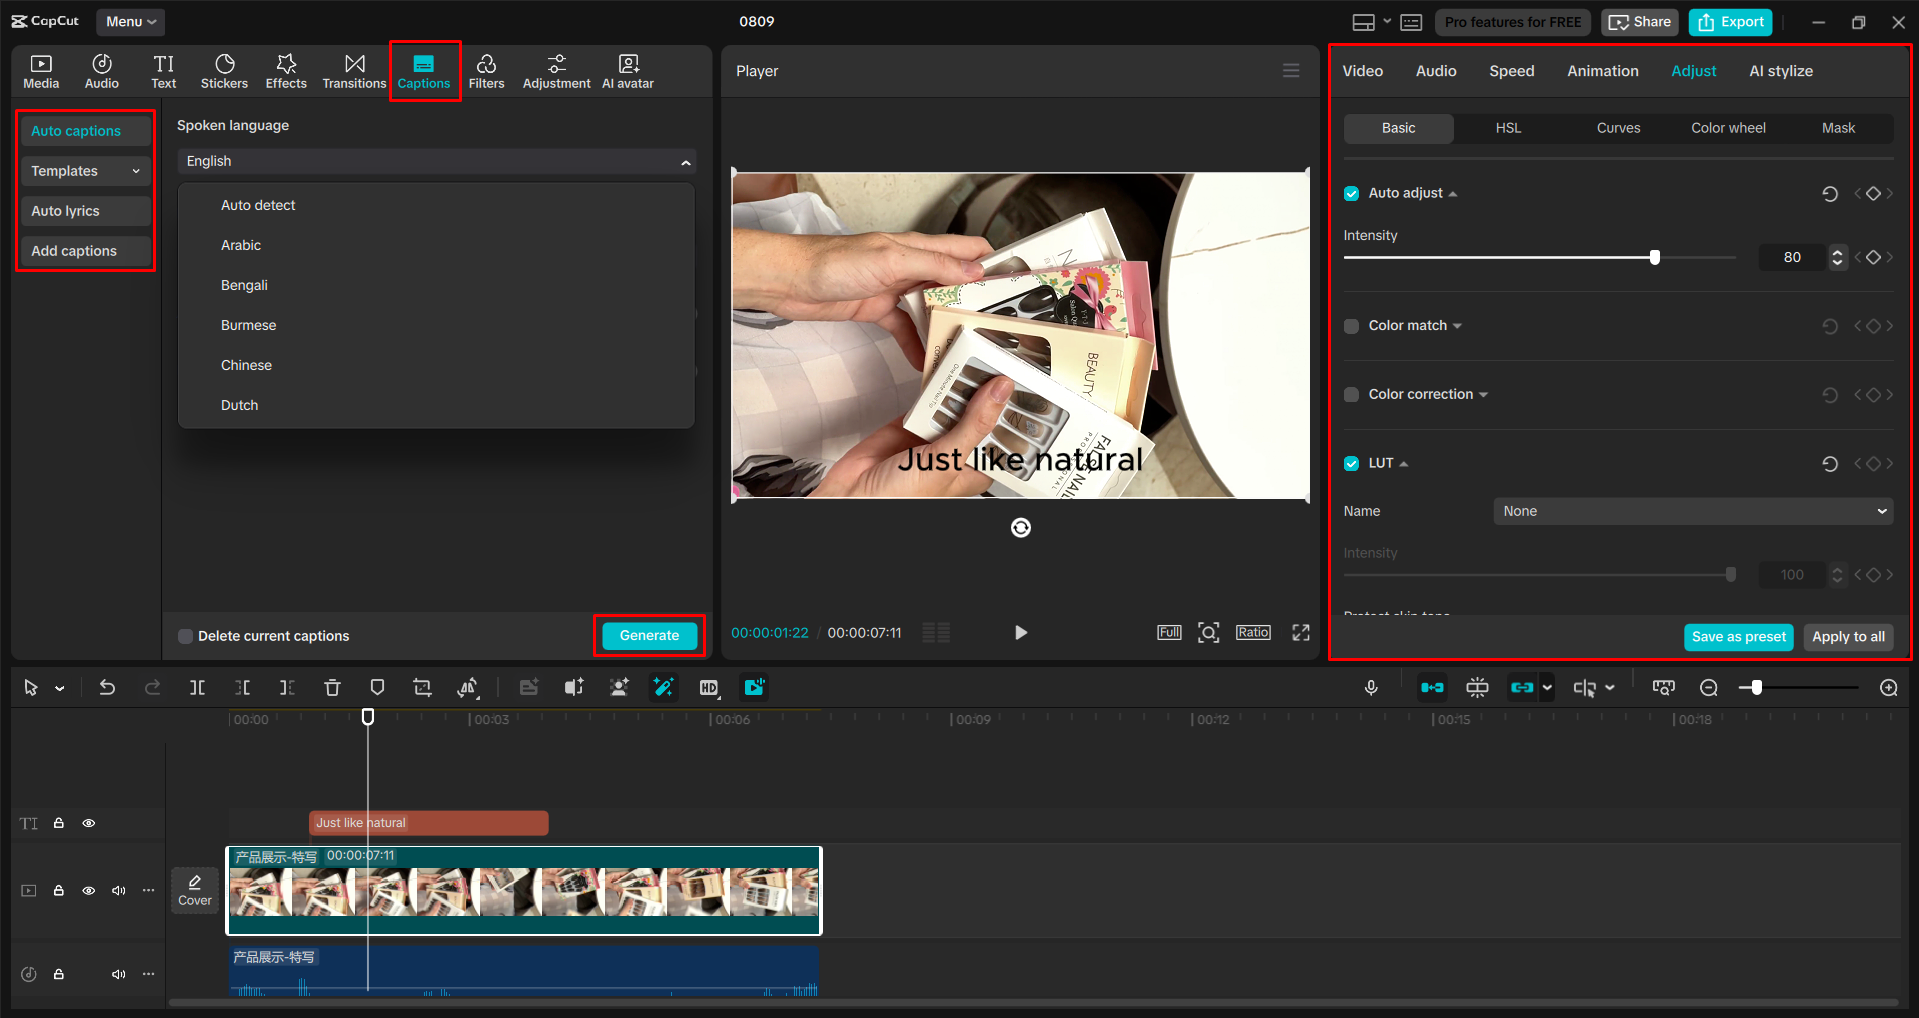Toggle the Color match checkbox
The image size is (1919, 1018).
tap(1351, 325)
